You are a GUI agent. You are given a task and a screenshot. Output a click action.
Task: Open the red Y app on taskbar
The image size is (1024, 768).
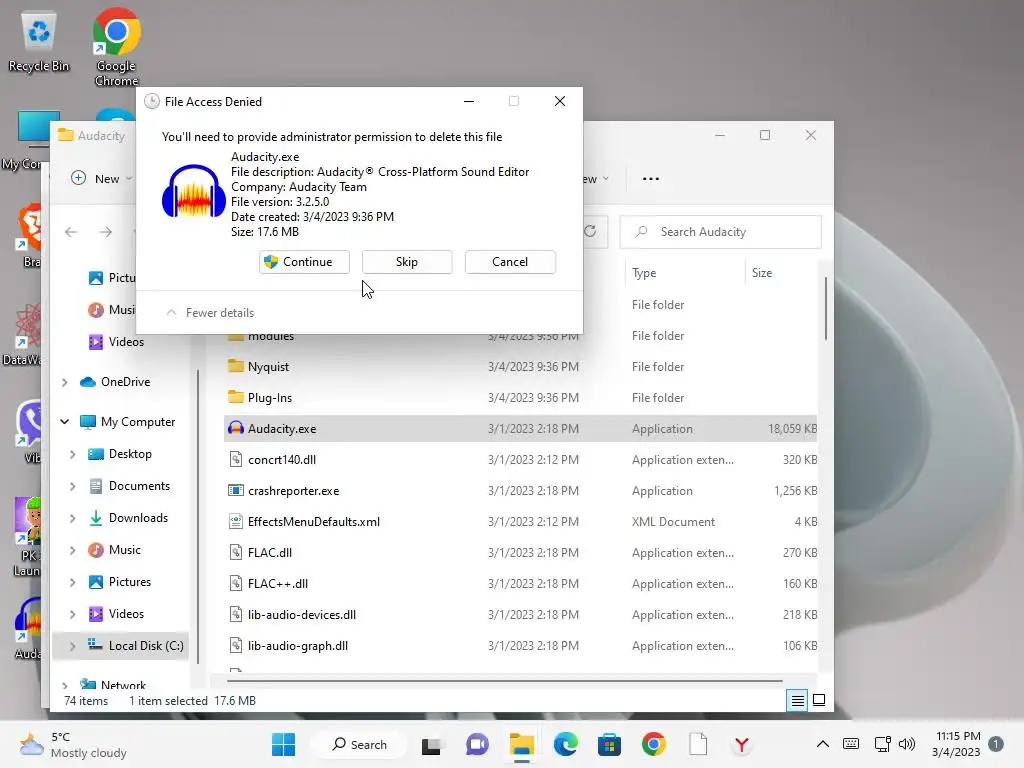[x=742, y=744]
